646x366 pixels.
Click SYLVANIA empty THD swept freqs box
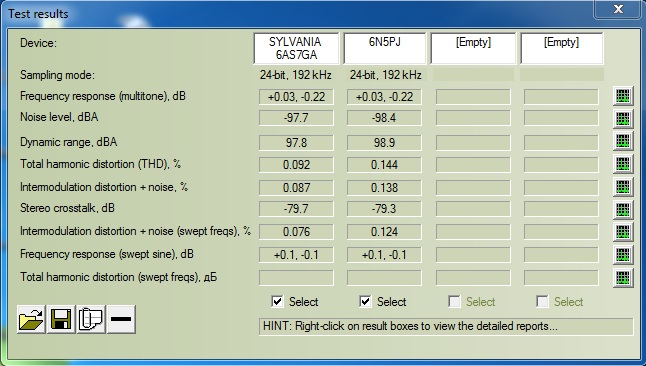point(296,278)
